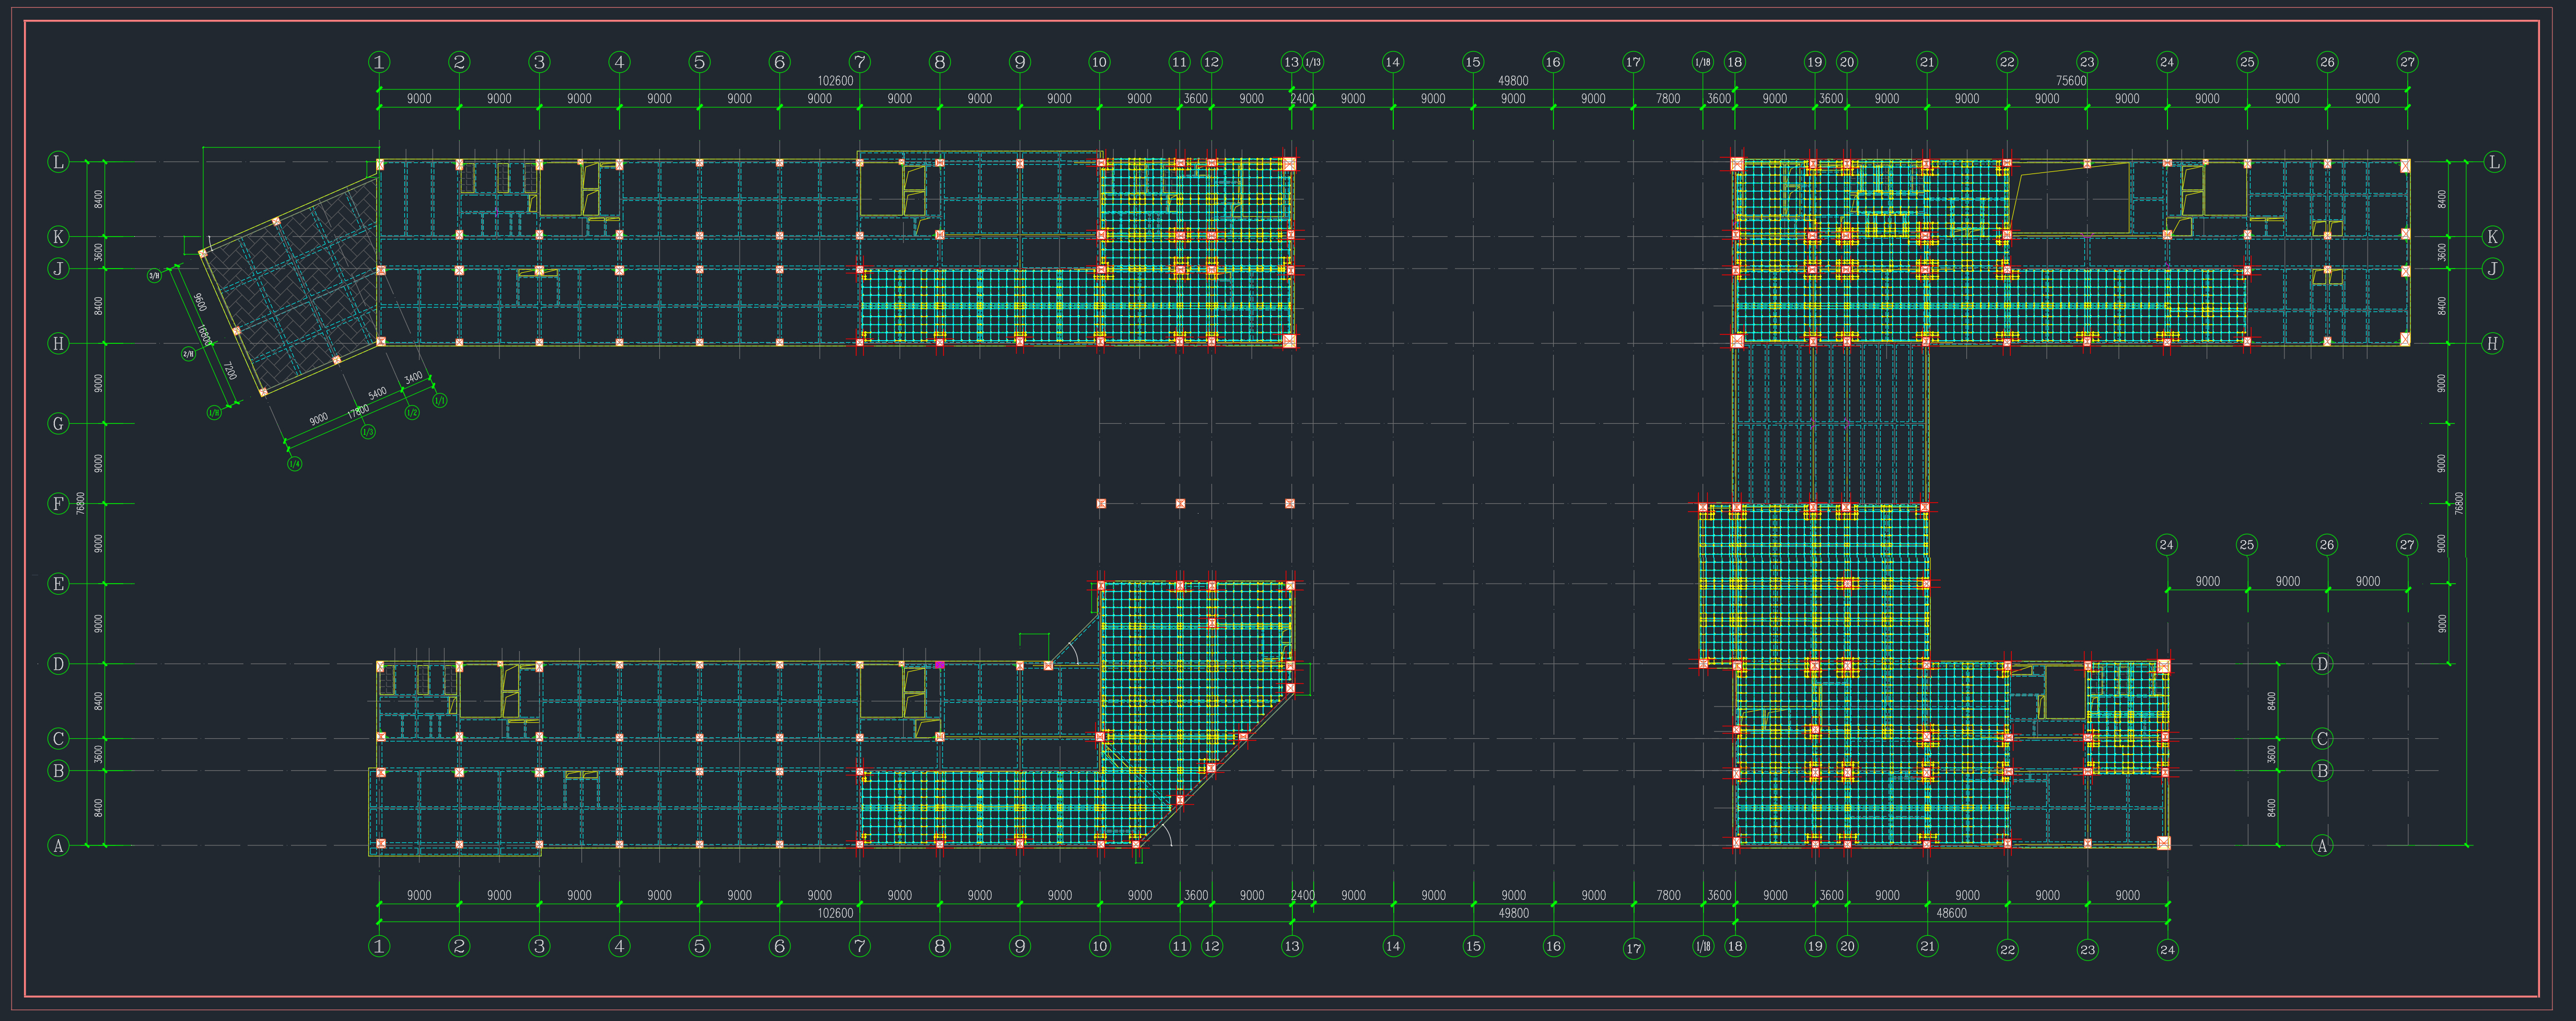Viewport: 2576px width, 1021px height.
Task: Select axis bubble 1/H
Action: [214, 412]
